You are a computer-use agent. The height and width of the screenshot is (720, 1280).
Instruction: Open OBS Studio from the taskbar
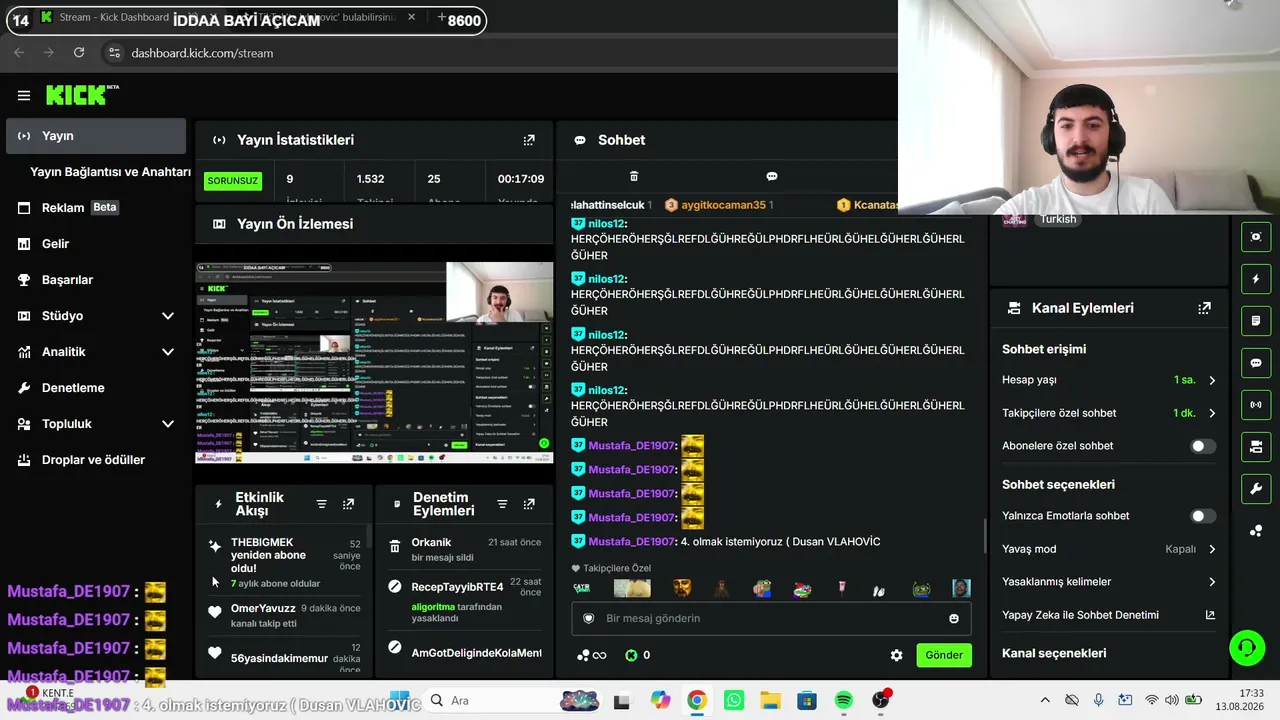click(x=881, y=700)
